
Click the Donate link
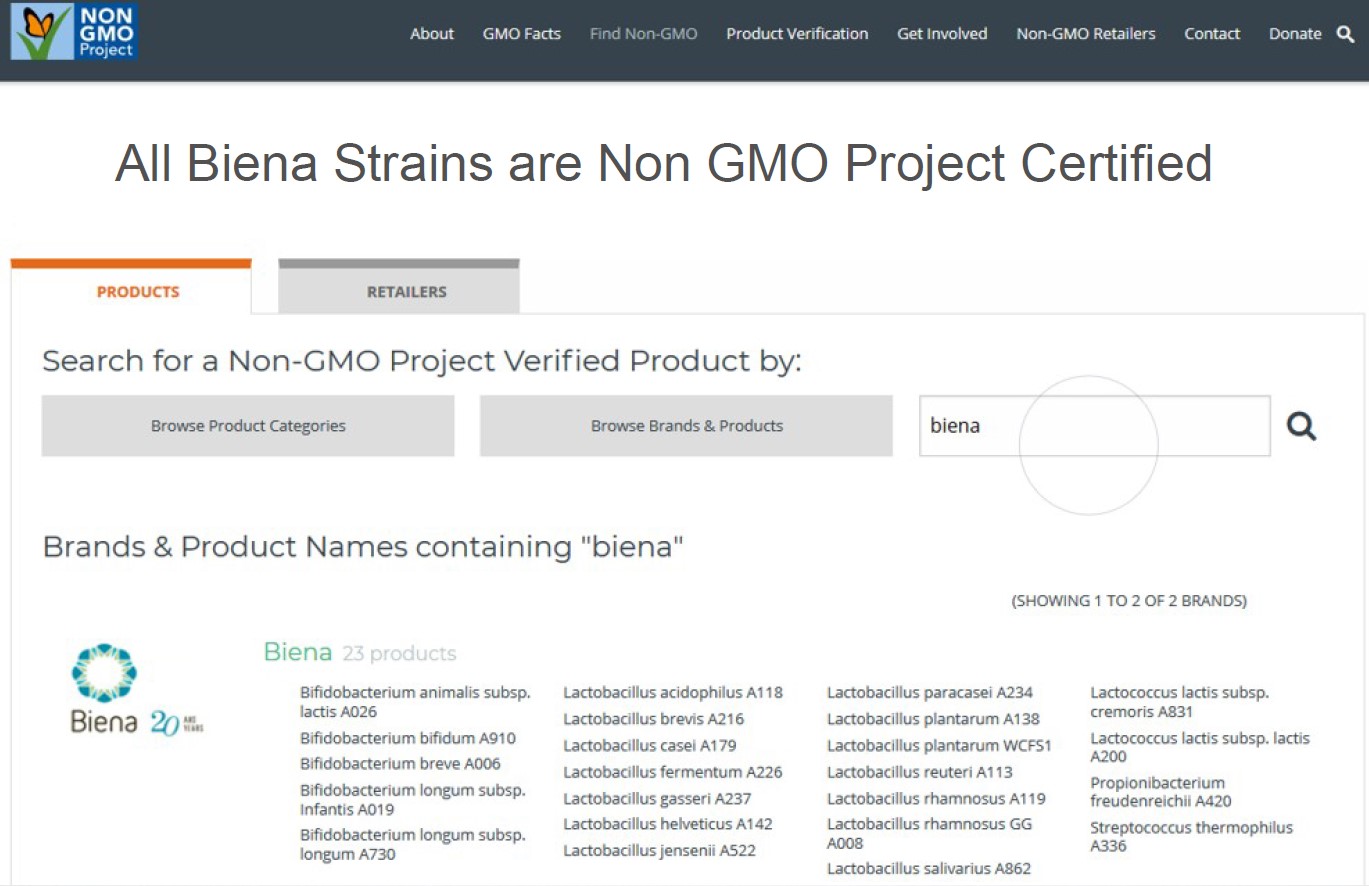[x=1295, y=34]
